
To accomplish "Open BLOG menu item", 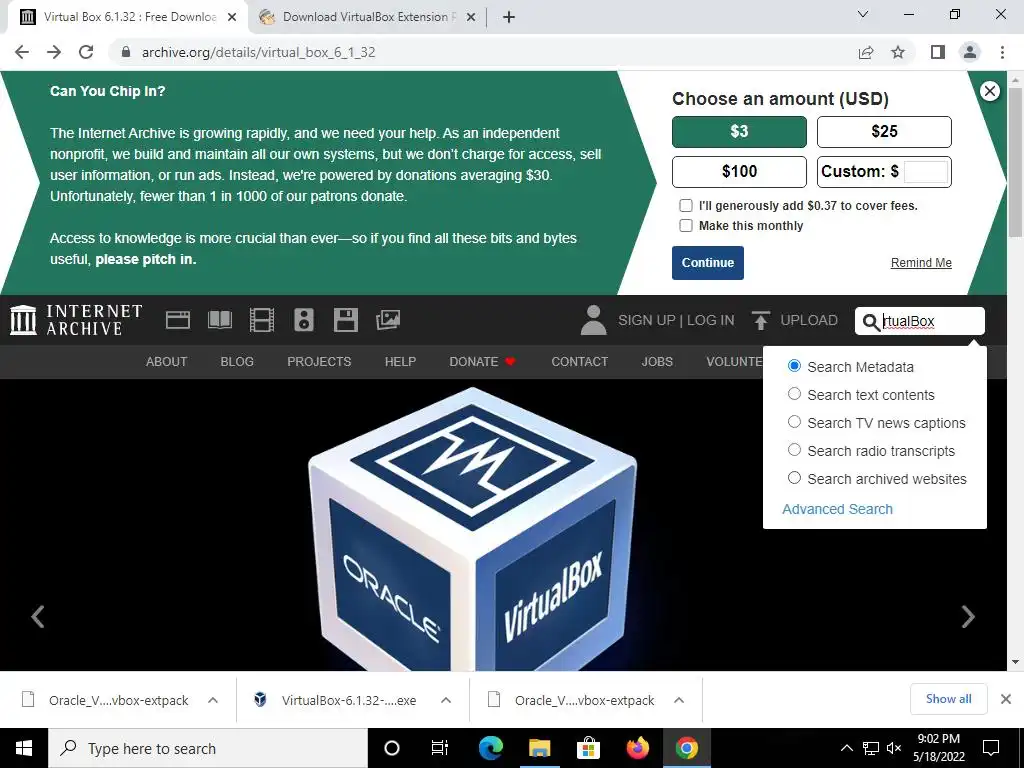I will pyautogui.click(x=237, y=362).
